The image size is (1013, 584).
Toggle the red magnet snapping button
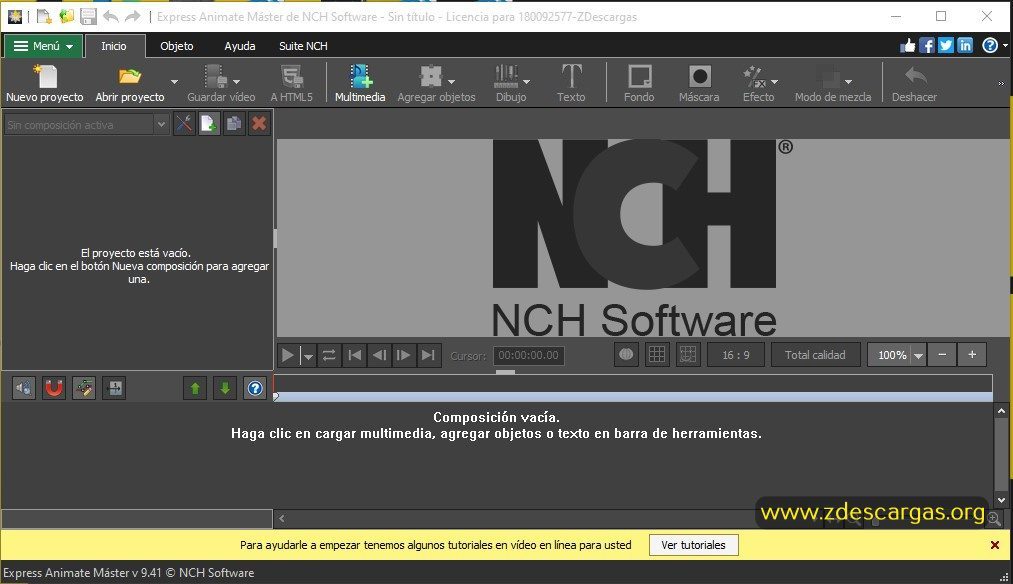[54, 388]
